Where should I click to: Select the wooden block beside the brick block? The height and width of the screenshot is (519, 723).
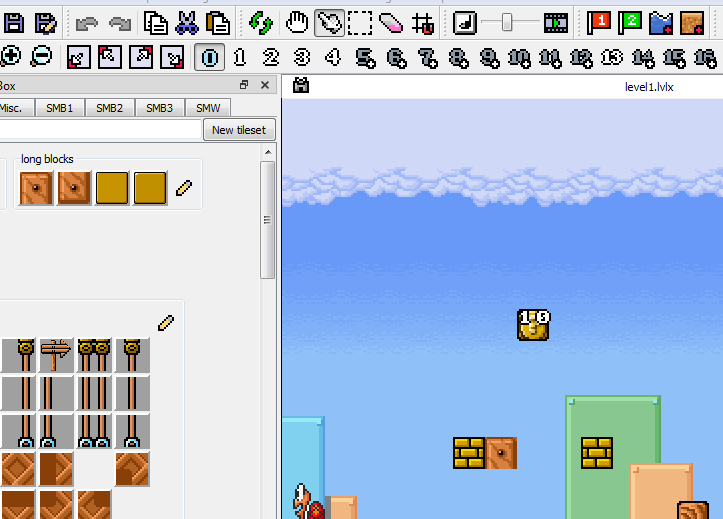pos(501,453)
